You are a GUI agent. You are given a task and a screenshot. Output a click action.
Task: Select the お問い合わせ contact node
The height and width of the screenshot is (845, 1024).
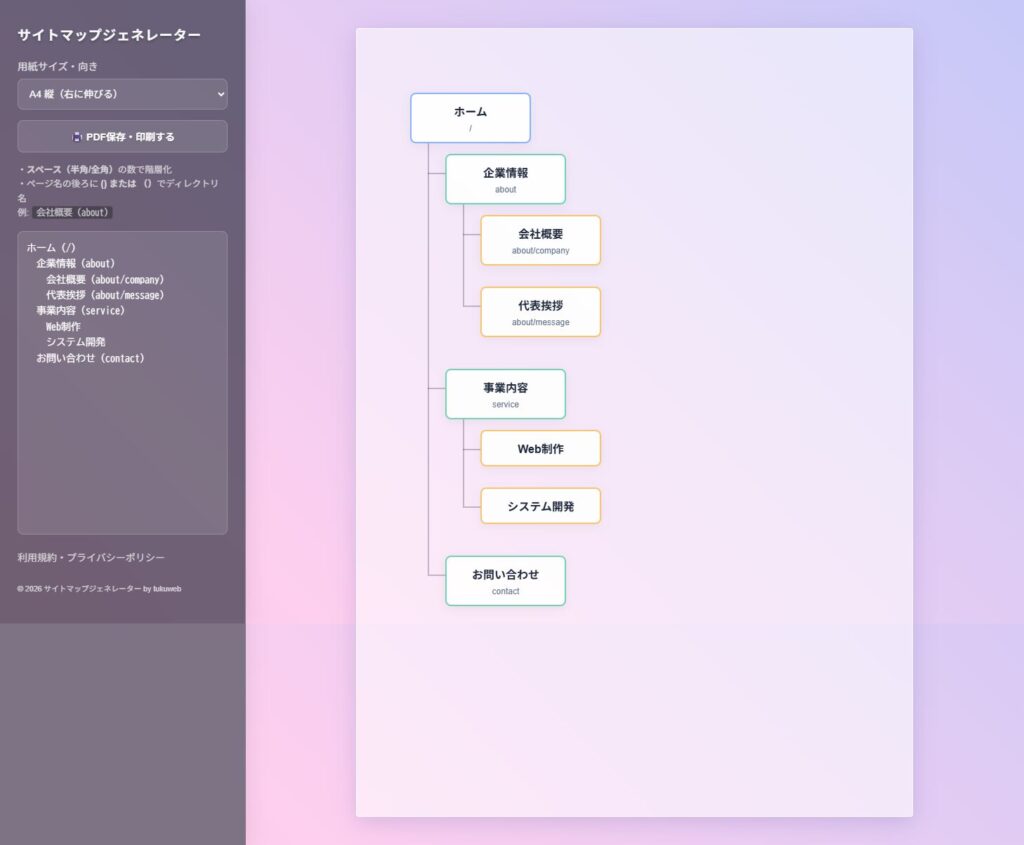coord(505,581)
